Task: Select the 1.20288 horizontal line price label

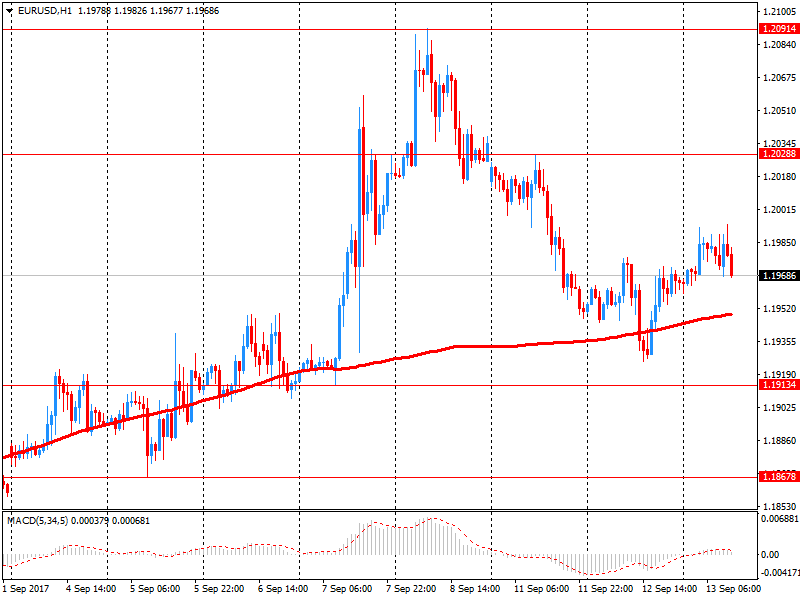Action: point(779,154)
